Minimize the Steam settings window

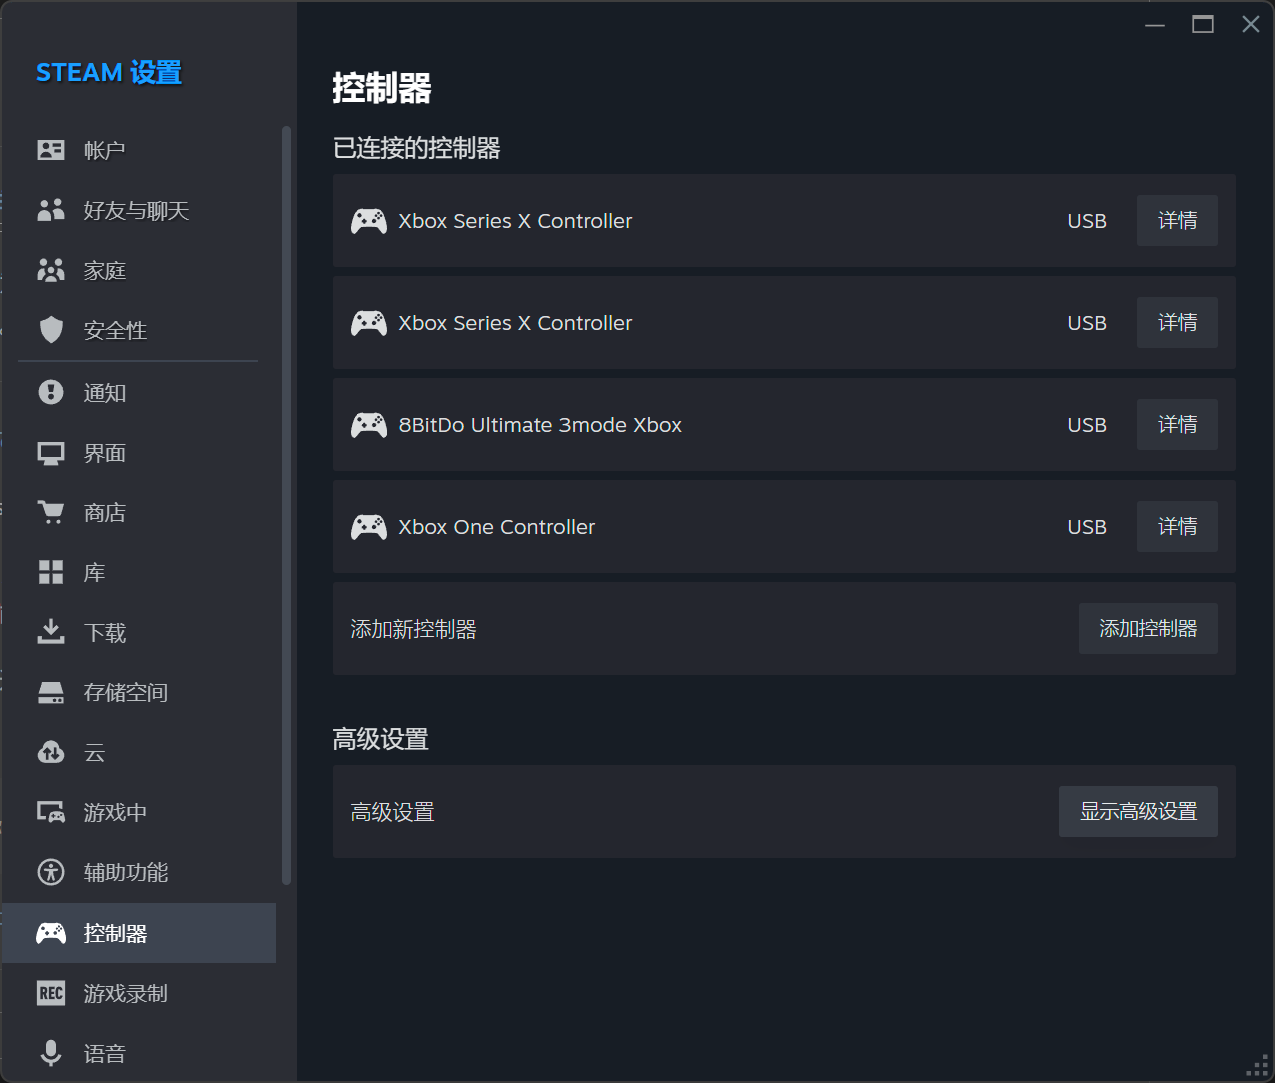(x=1155, y=24)
